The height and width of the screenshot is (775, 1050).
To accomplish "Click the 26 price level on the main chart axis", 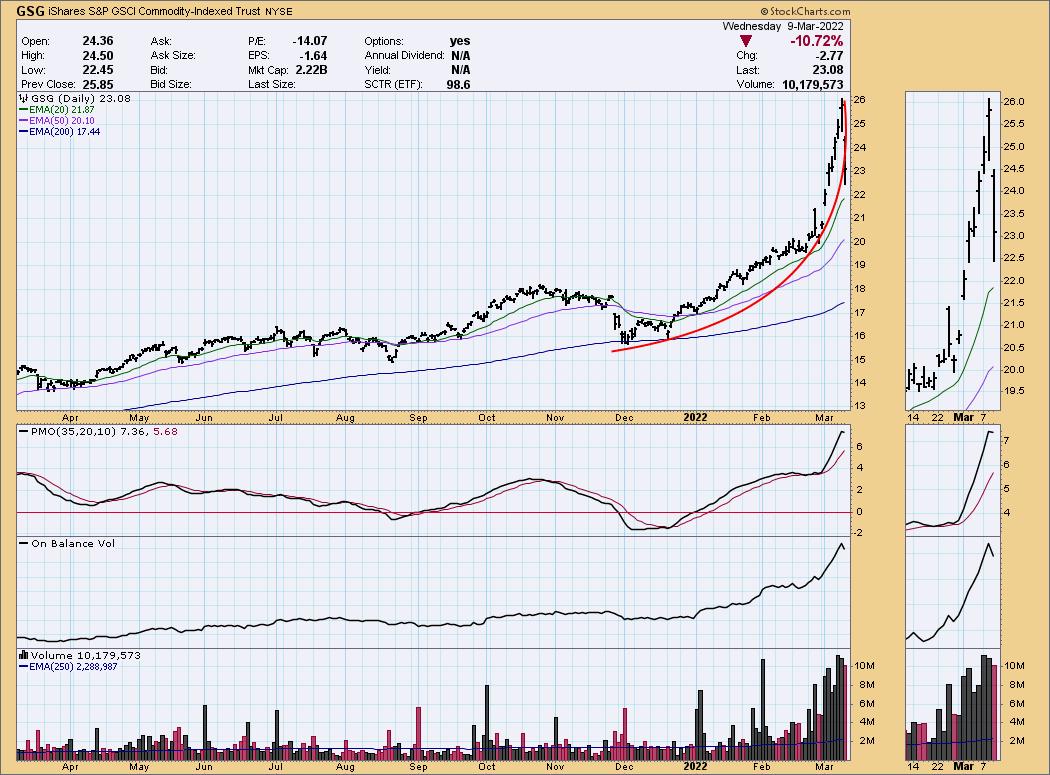I will click(860, 100).
